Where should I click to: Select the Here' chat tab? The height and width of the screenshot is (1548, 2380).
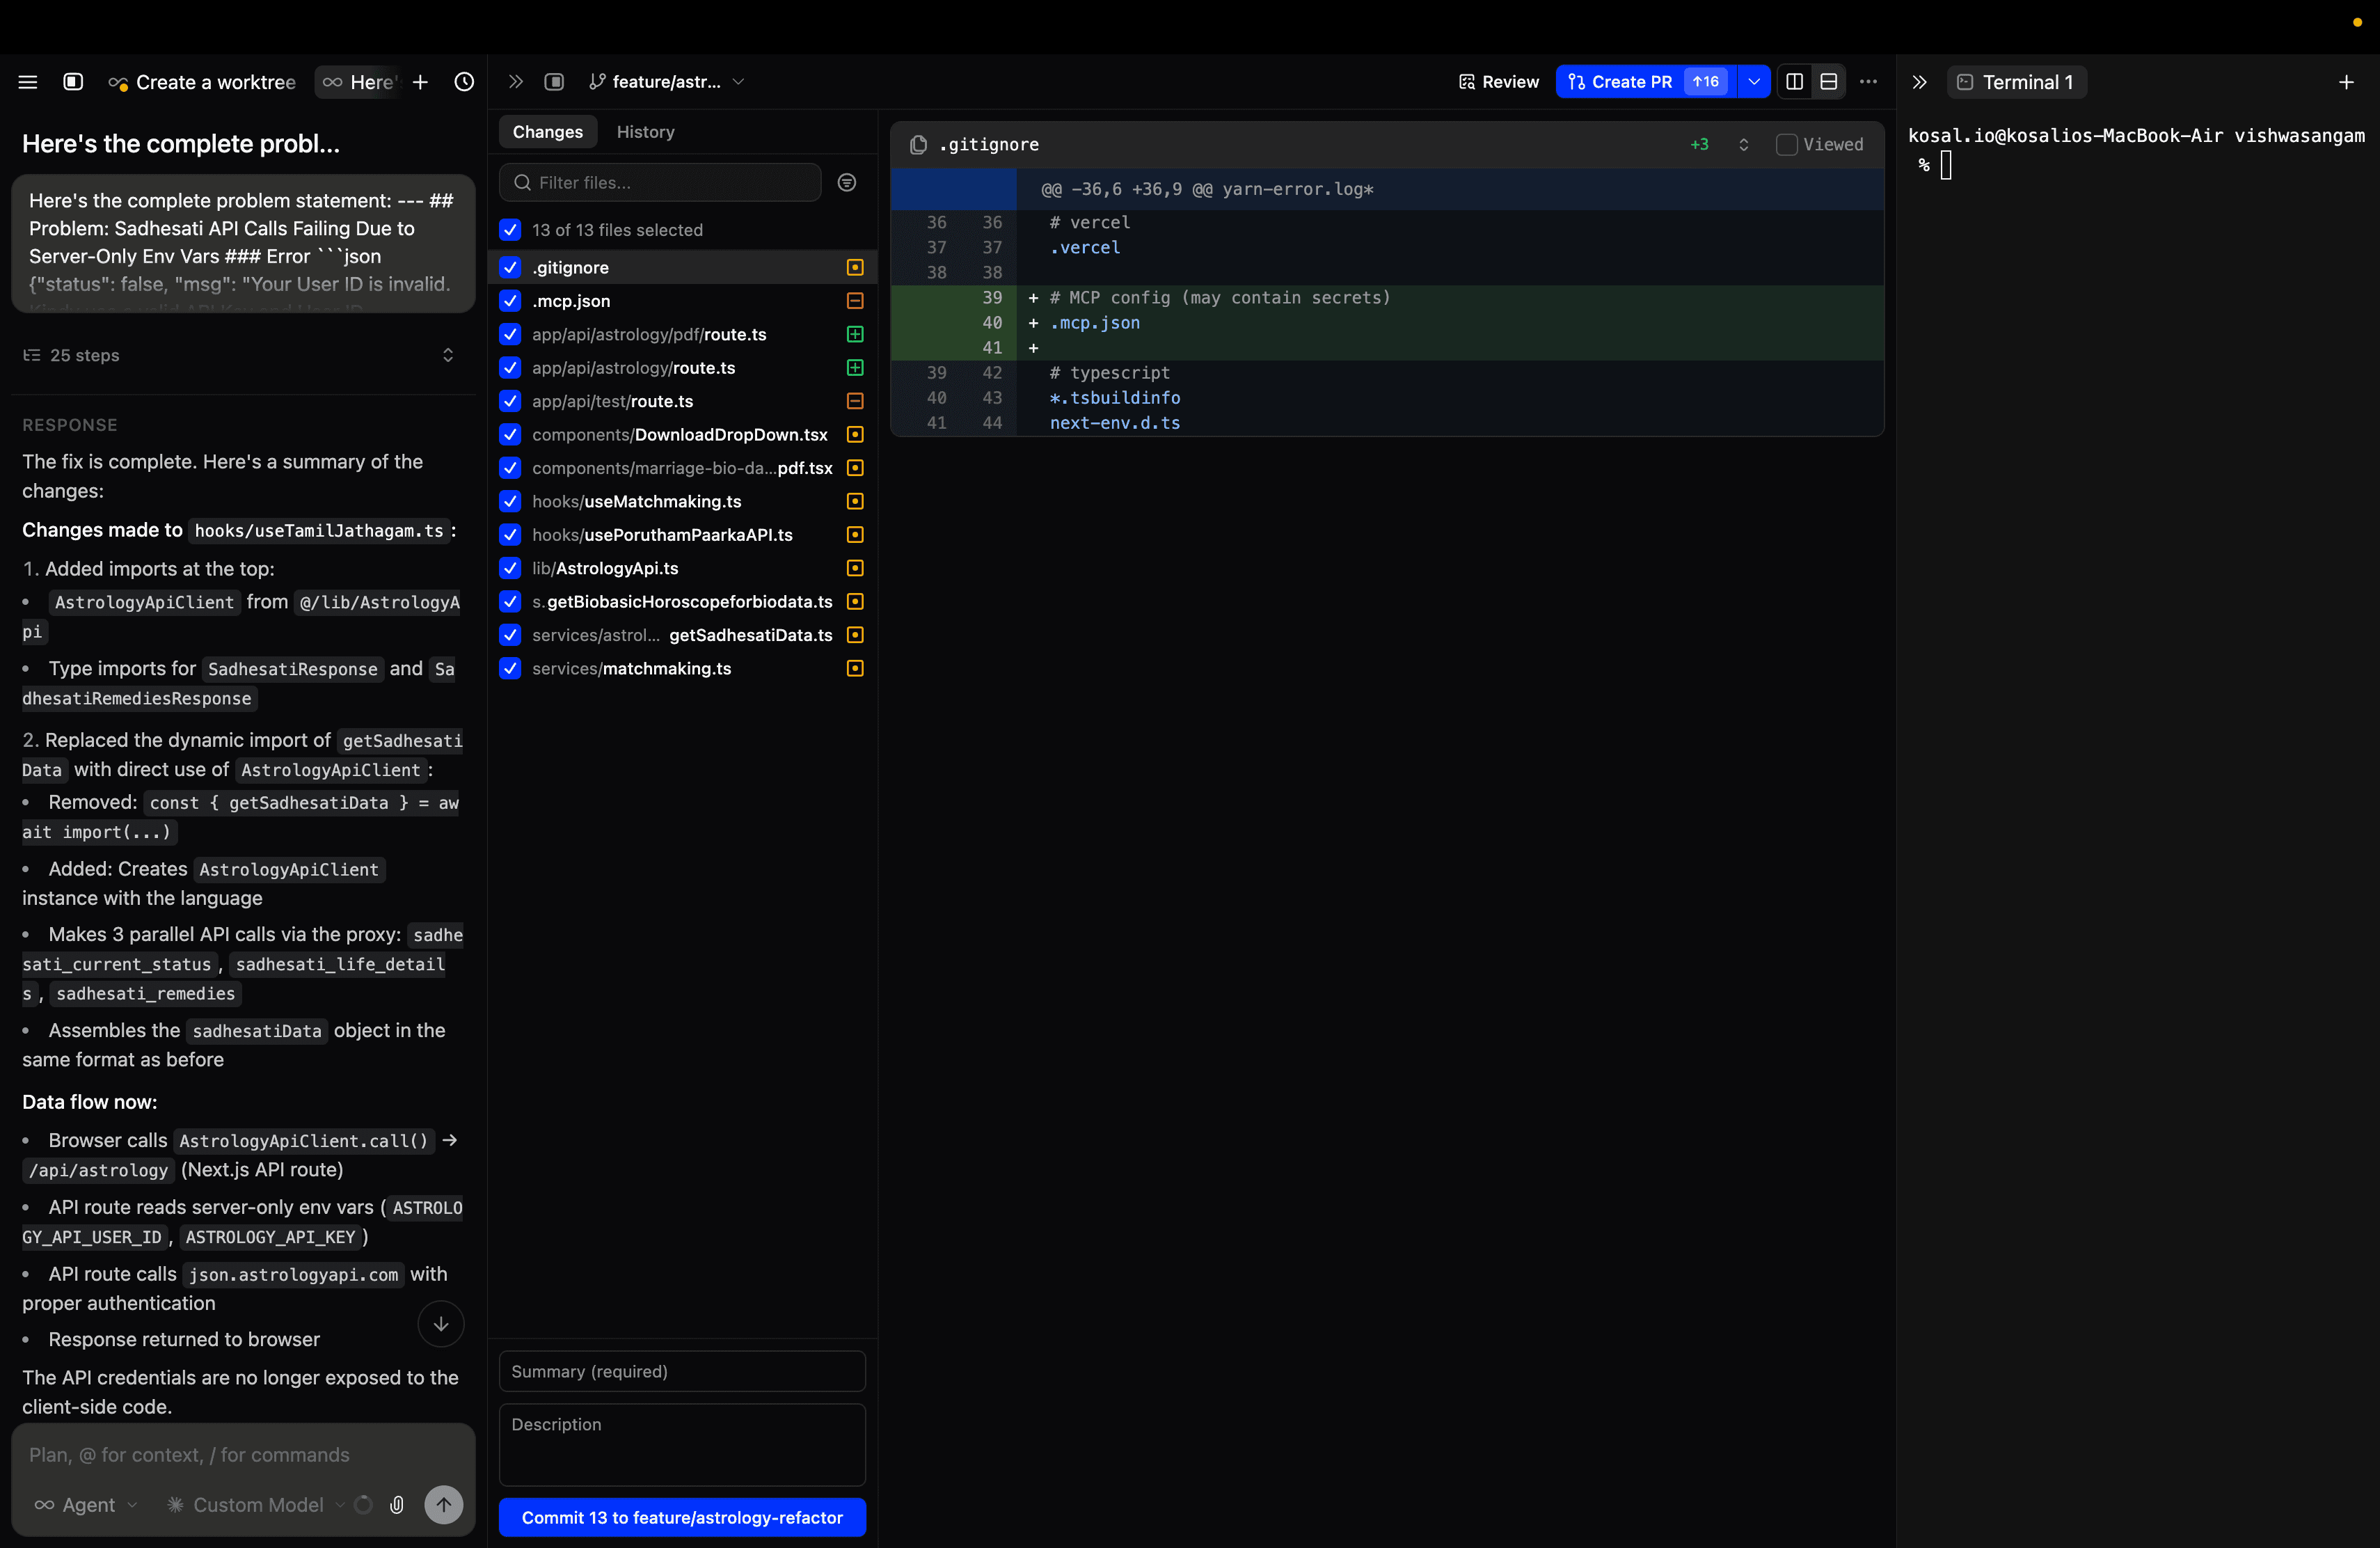359,82
